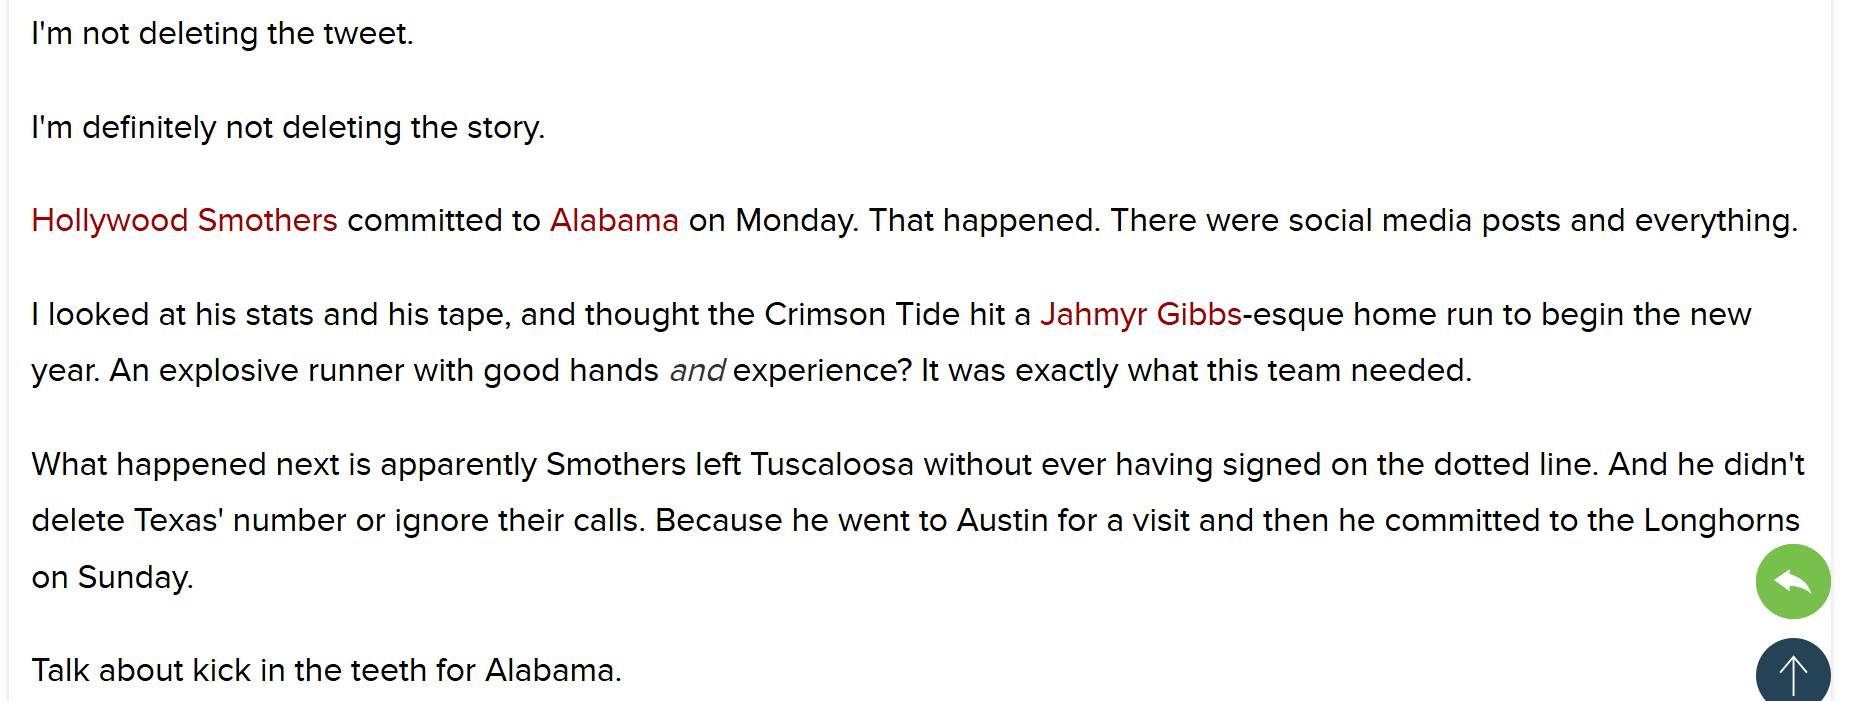Open the Hollywood Smothers link
This screenshot has height=701, width=1854.
184,220
